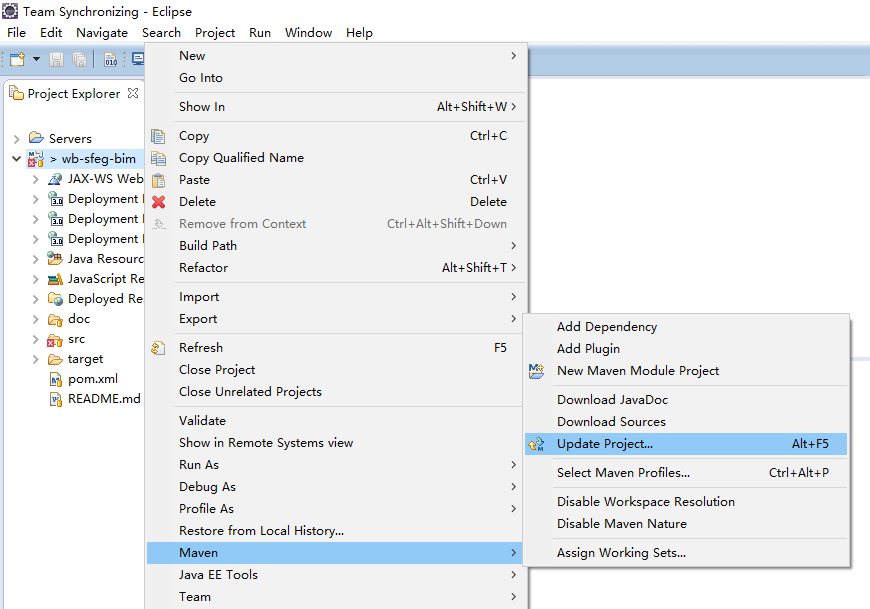Choose New Maven Module Project
Viewport: 870px width, 609px height.
686,371
